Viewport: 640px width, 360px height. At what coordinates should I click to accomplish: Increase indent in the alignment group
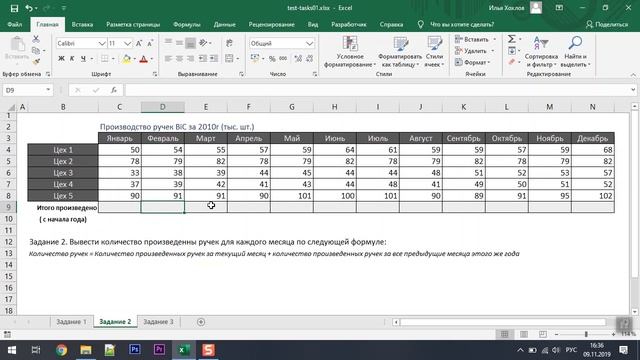pos(214,59)
